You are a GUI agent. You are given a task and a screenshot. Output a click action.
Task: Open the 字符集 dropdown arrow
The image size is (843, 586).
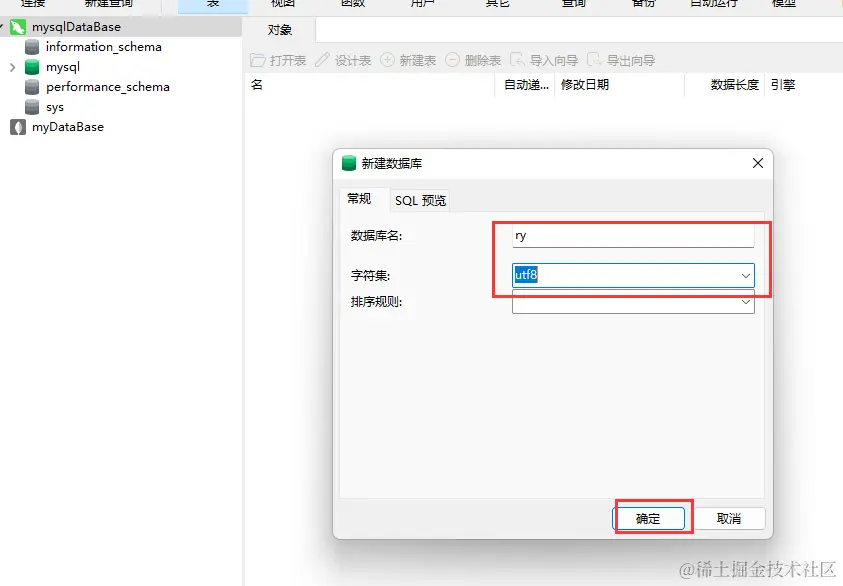tap(746, 276)
